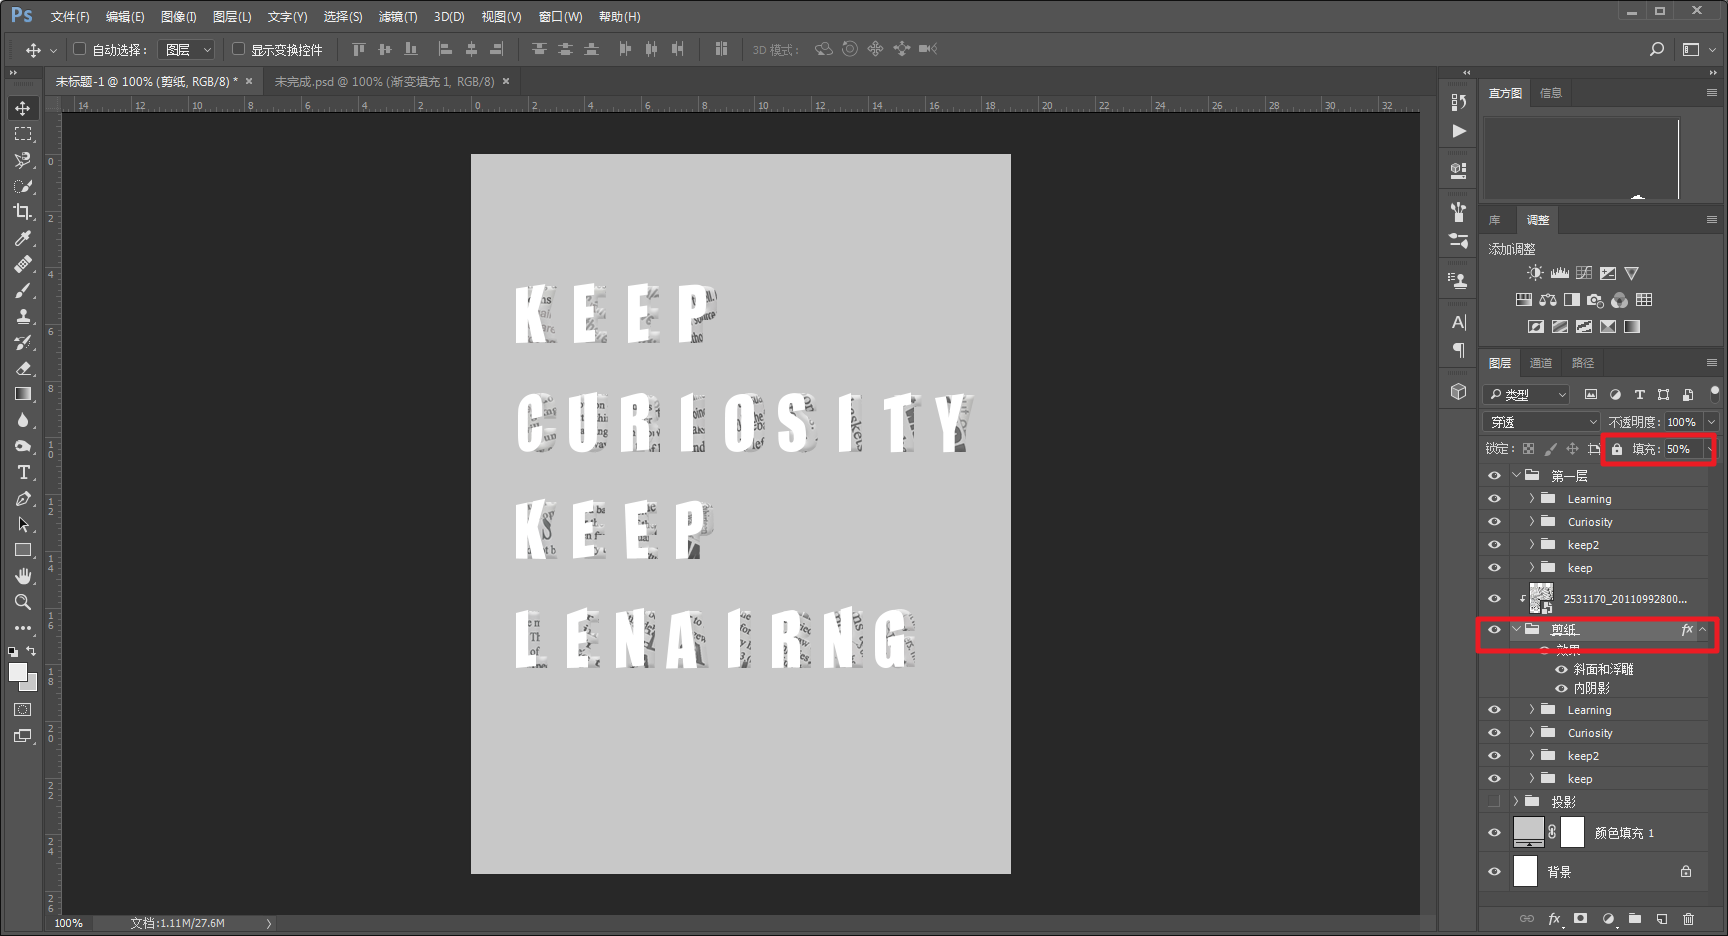Toggle the 斜面和浮雕 effect visibility

(1561, 669)
